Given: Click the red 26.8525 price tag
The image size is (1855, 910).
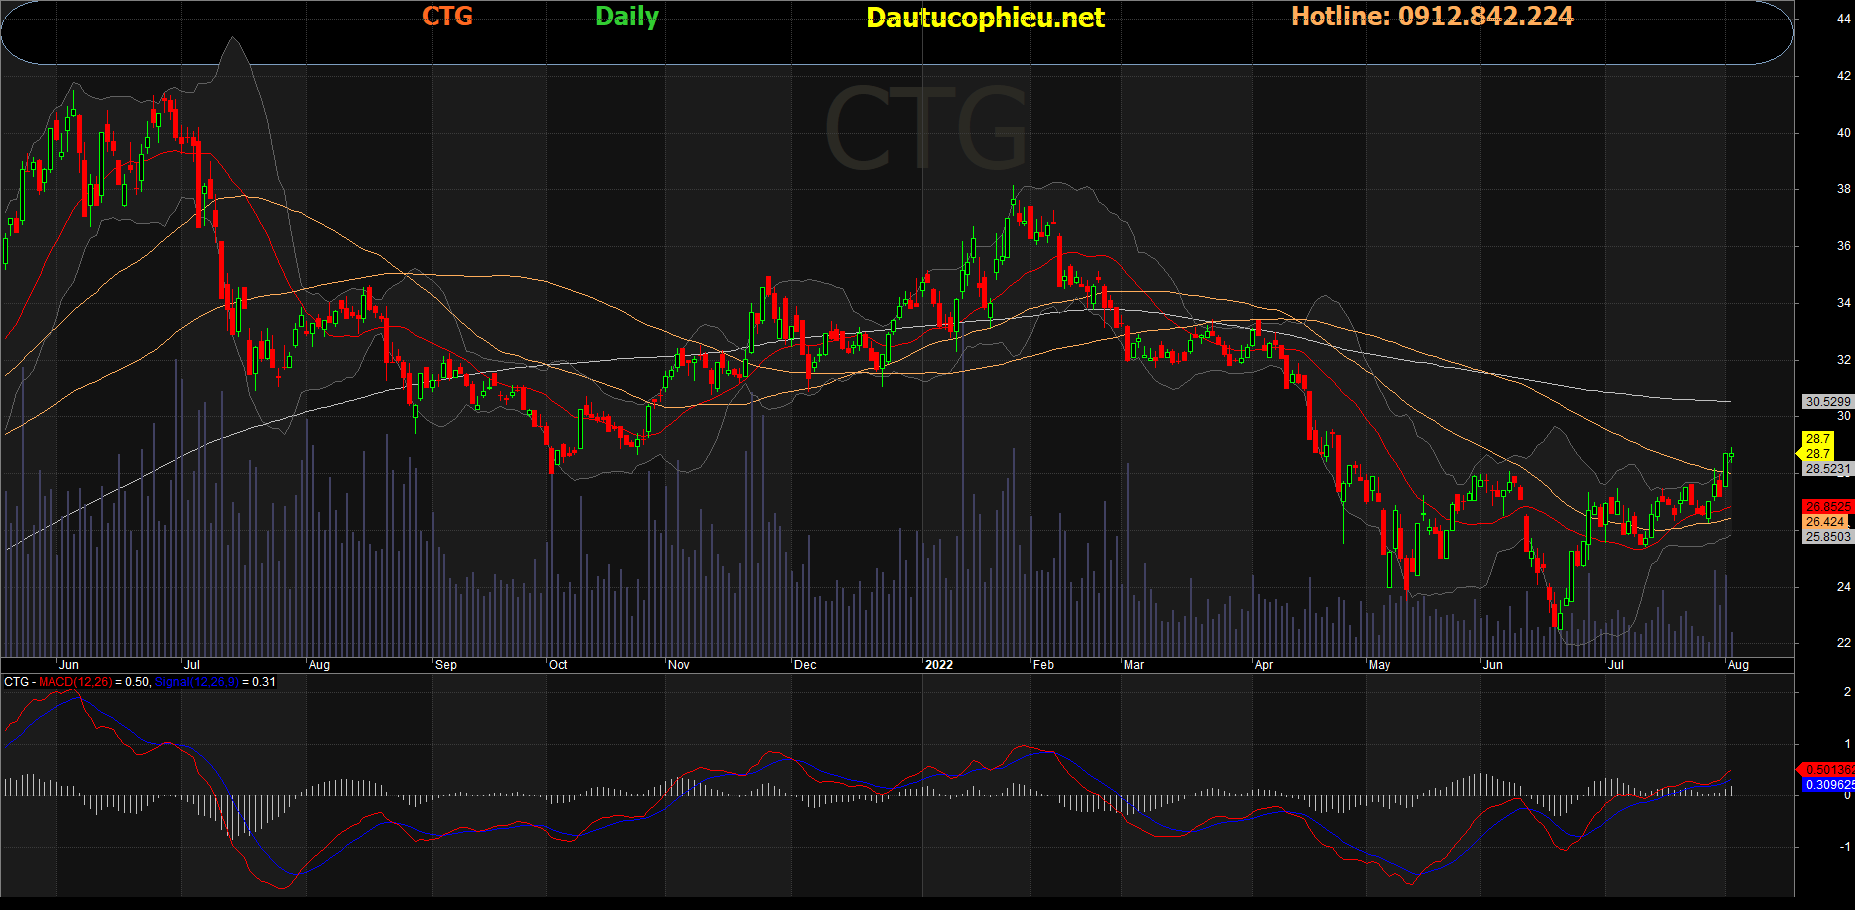Looking at the screenshot, I should [x=1827, y=507].
